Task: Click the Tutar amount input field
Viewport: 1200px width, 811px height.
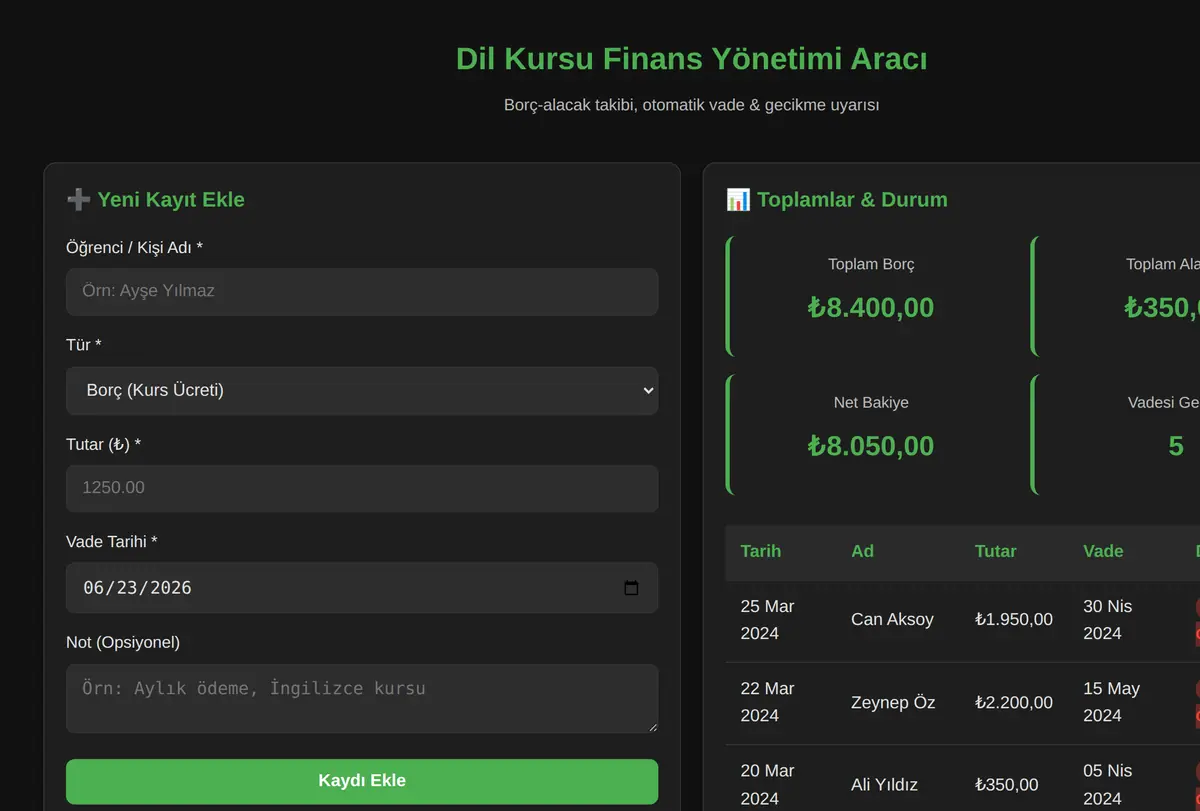Action: [x=362, y=488]
